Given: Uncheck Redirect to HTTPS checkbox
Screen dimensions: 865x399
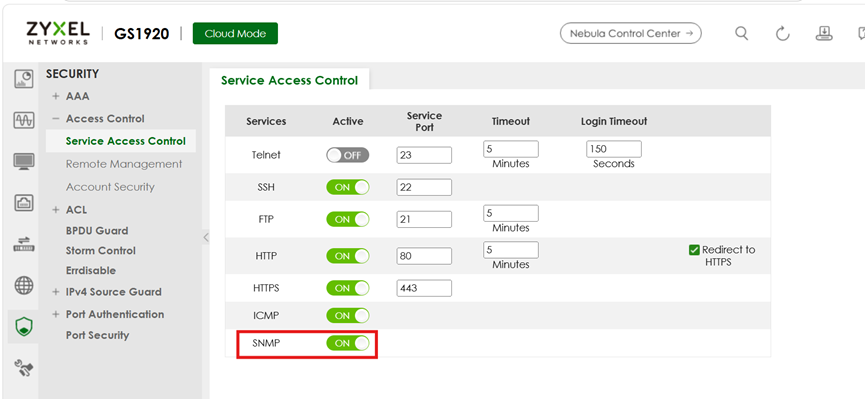Looking at the screenshot, I should (694, 250).
